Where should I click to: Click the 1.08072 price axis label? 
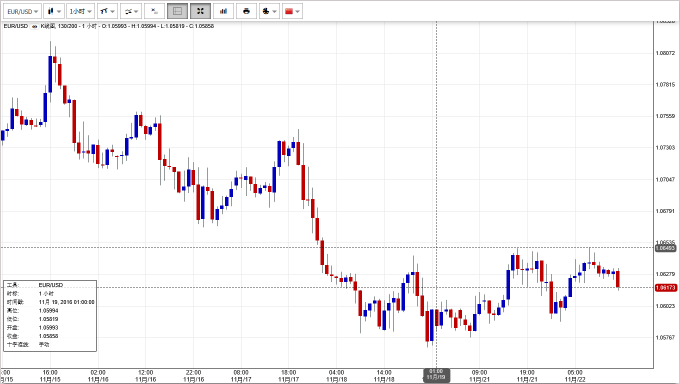665,53
